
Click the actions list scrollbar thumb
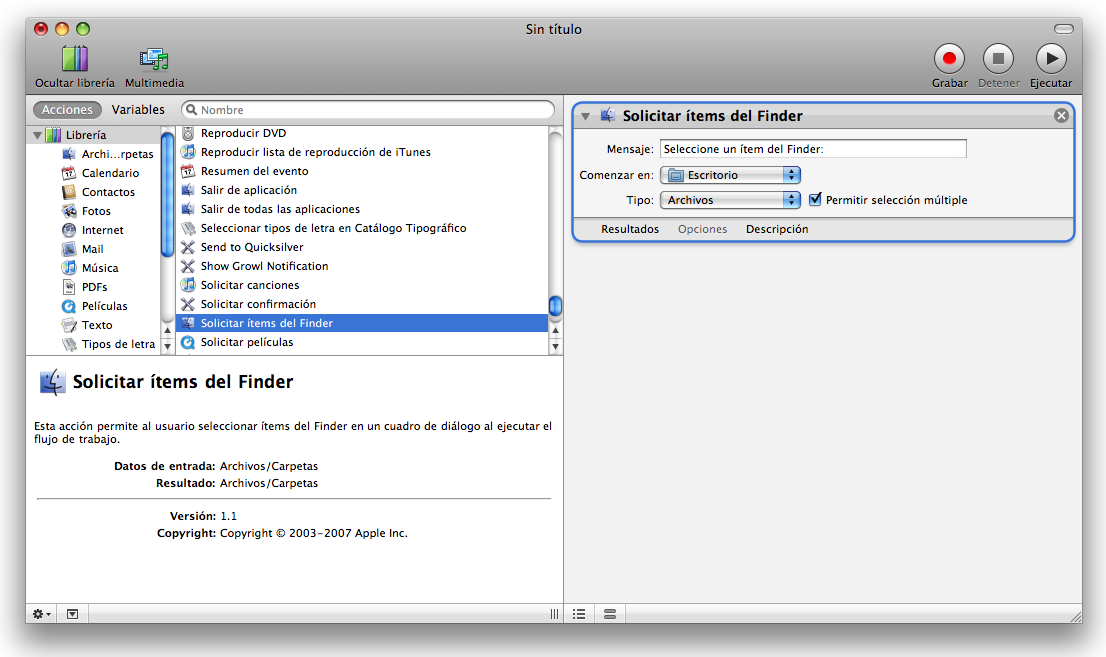pos(555,306)
